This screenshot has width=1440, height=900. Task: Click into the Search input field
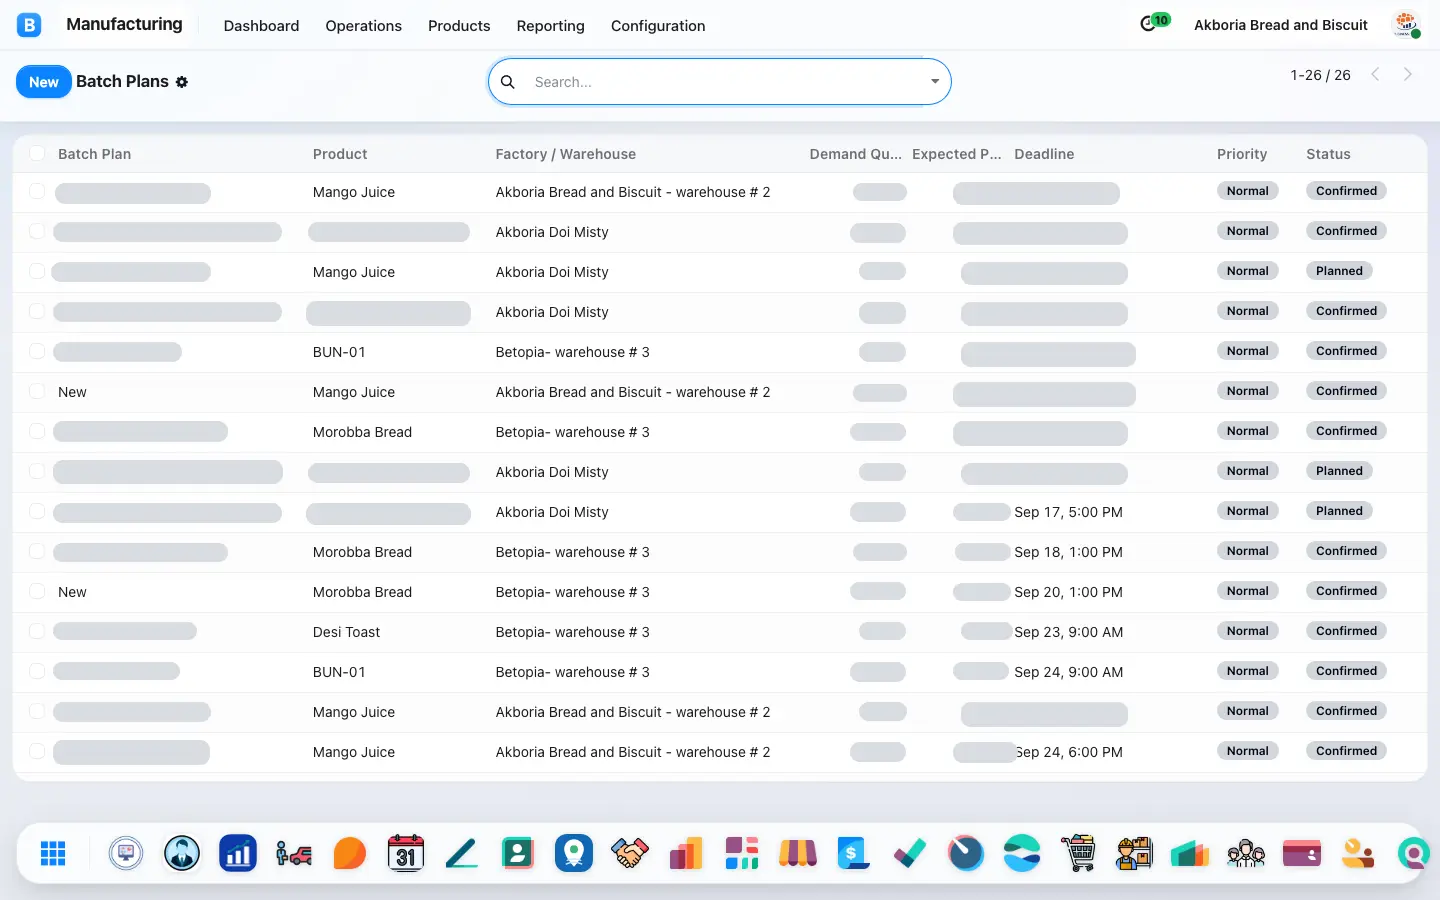pos(725,82)
